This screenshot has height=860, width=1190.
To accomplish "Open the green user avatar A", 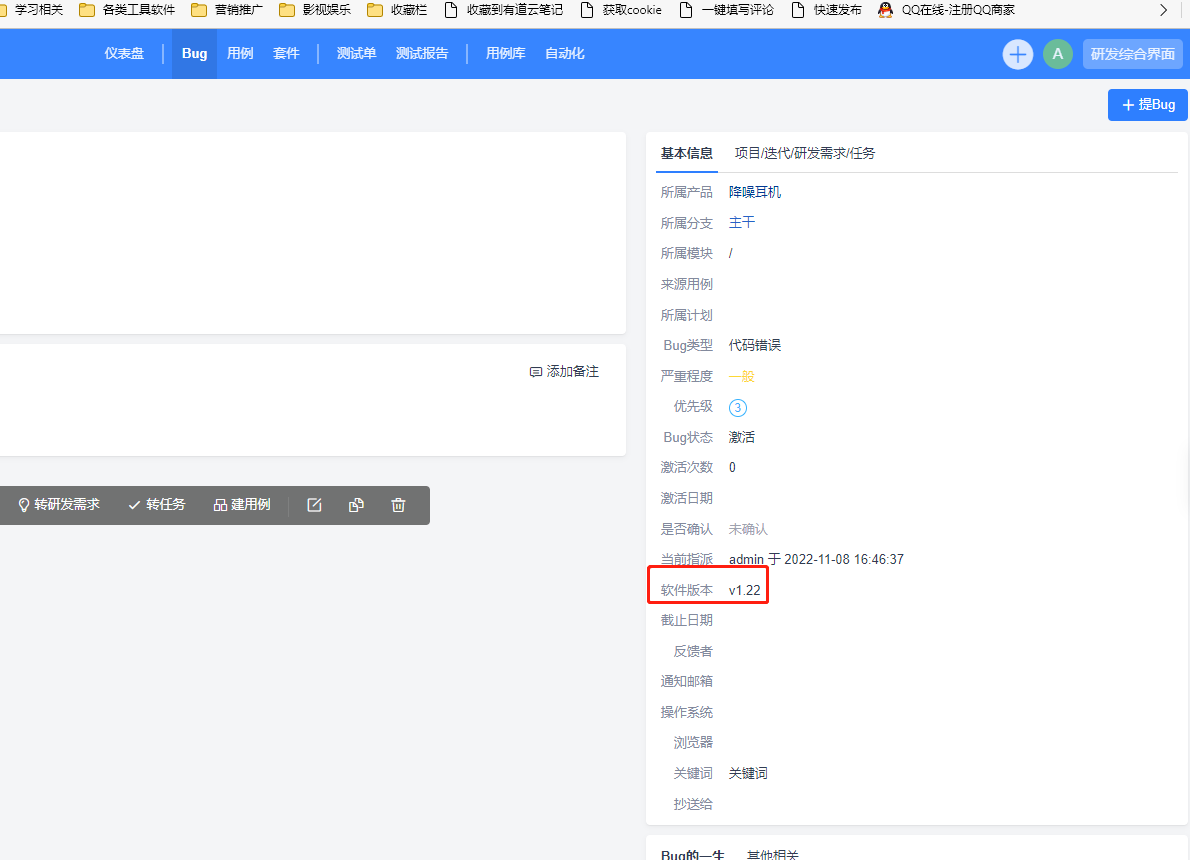I will [1057, 54].
